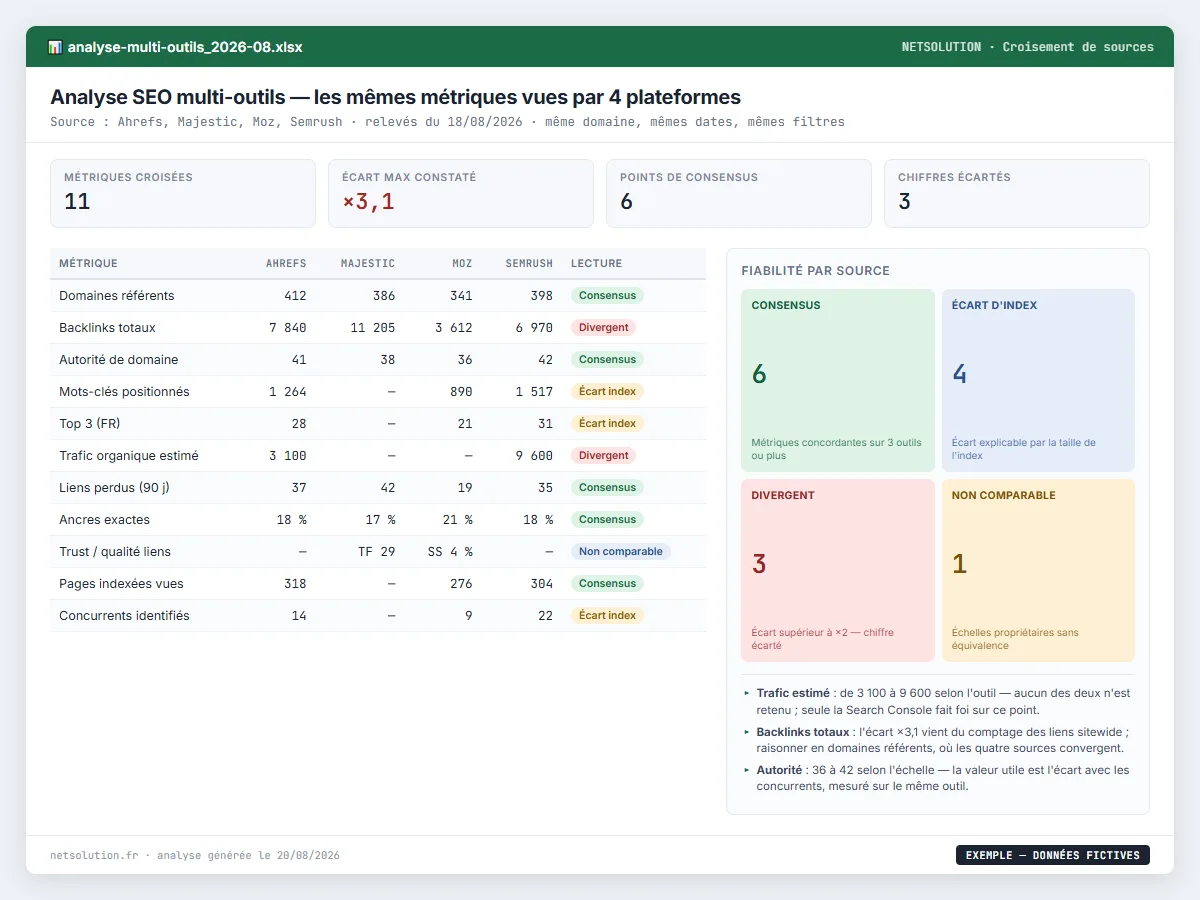This screenshot has width=1200, height=900.
Task: Click the spreadsheet file icon in header
Action: pos(55,47)
